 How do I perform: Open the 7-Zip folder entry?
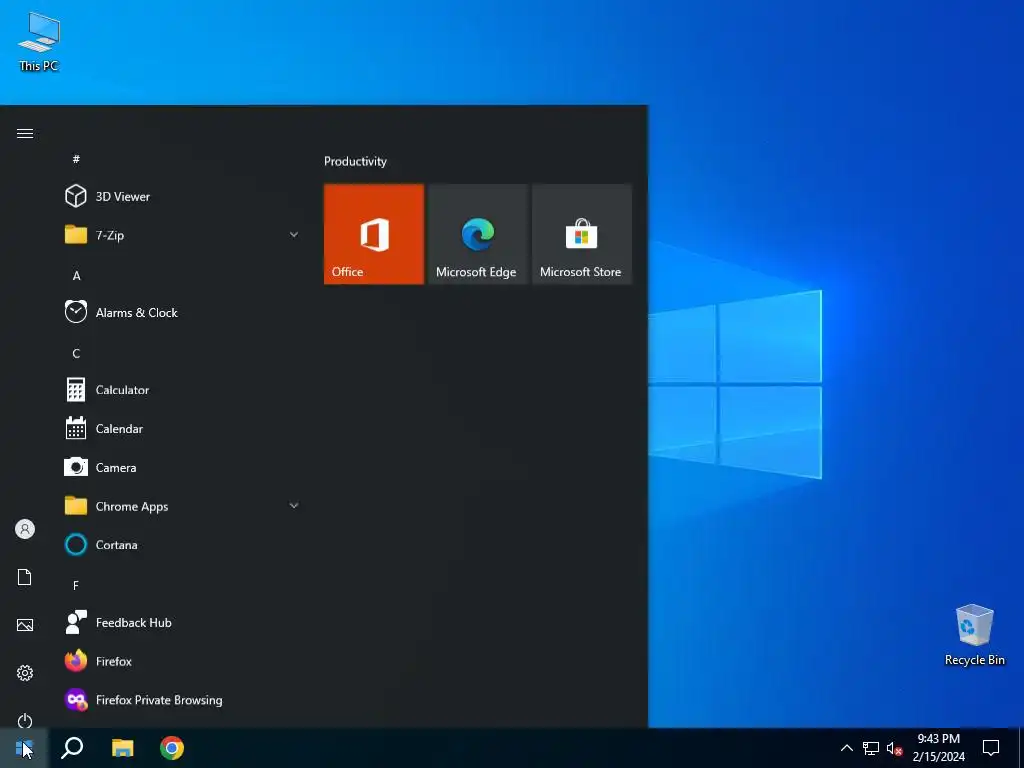182,235
